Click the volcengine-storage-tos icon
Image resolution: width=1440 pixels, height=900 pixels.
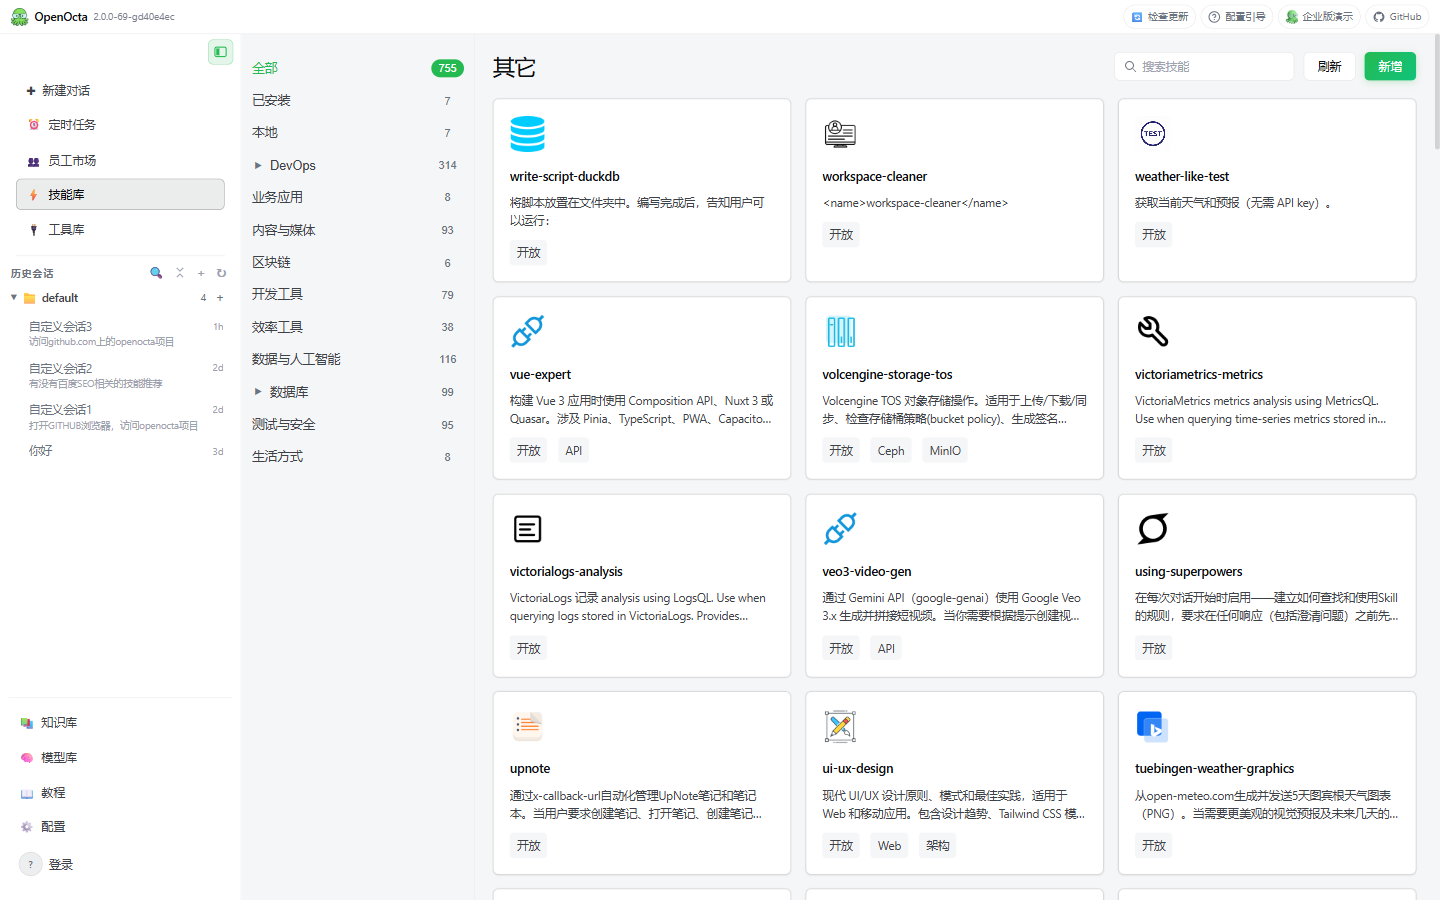tap(840, 332)
